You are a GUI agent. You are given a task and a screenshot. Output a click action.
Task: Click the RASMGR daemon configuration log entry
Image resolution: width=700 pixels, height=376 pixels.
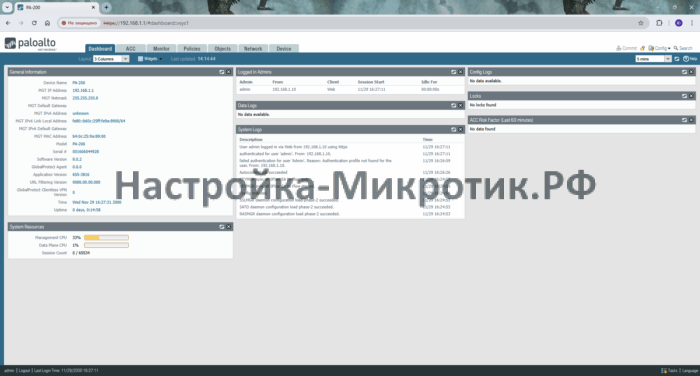click(289, 214)
